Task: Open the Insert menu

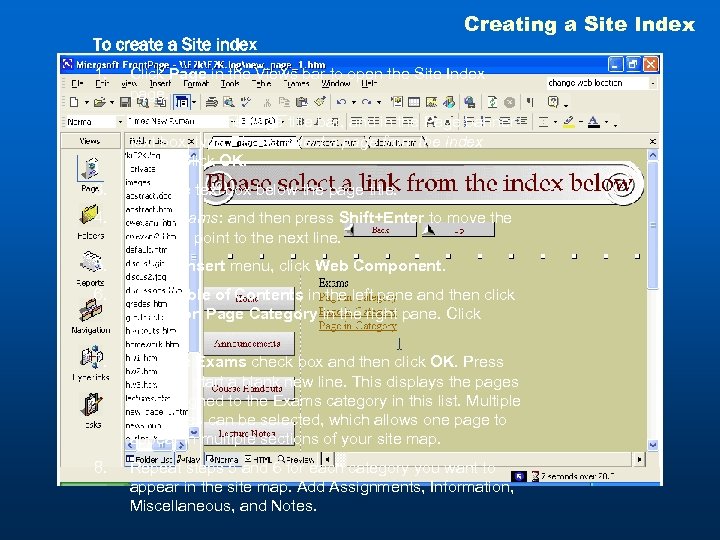Action: pyautogui.click(x=160, y=84)
